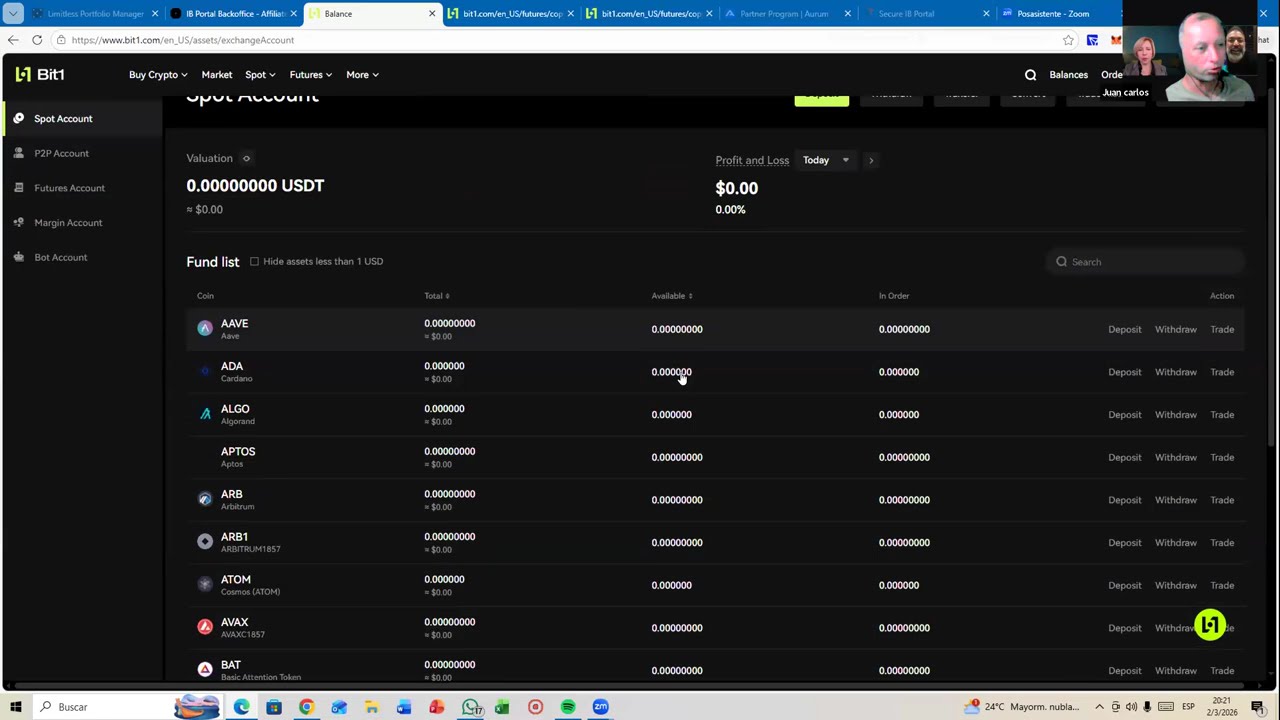Expand the Futures dropdown menu
Image resolution: width=1280 pixels, height=720 pixels.
click(x=311, y=75)
